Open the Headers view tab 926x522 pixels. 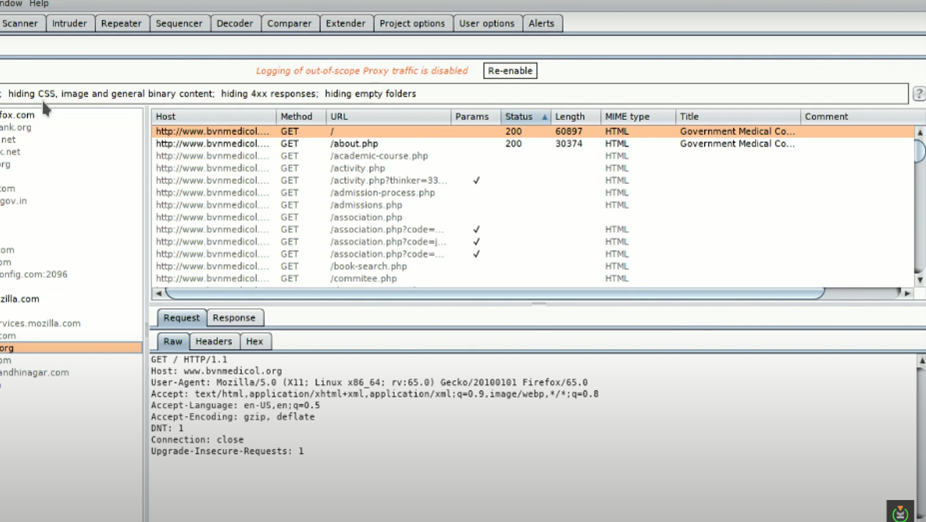tap(213, 342)
